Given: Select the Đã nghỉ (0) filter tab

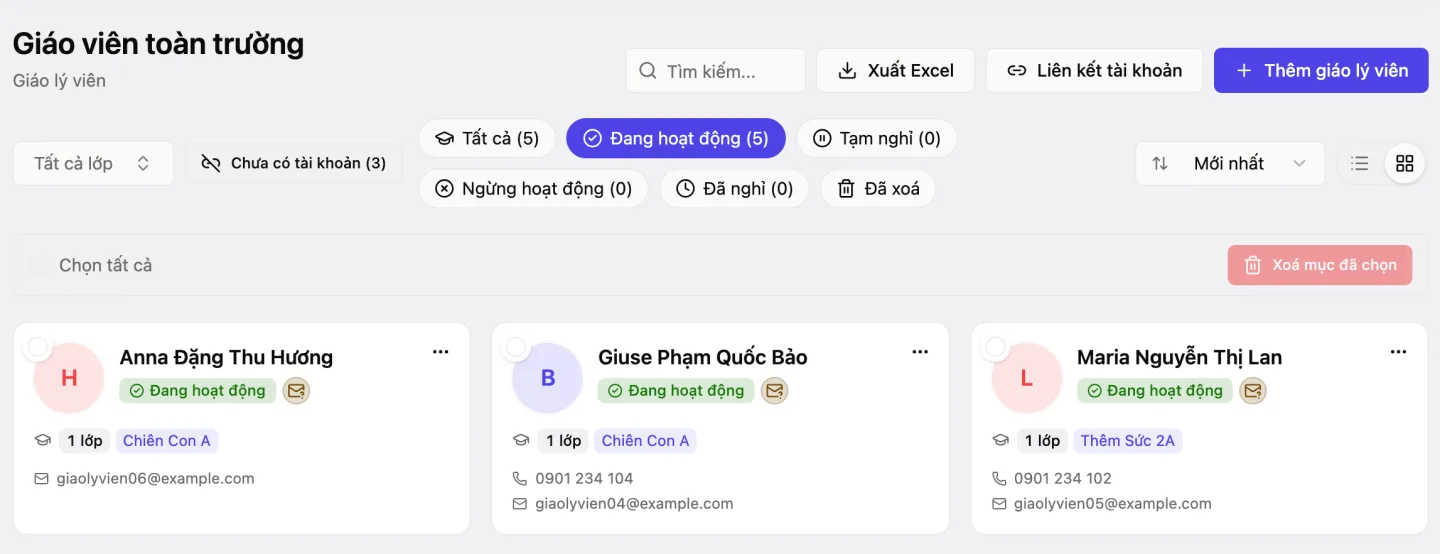Looking at the screenshot, I should point(734,188).
